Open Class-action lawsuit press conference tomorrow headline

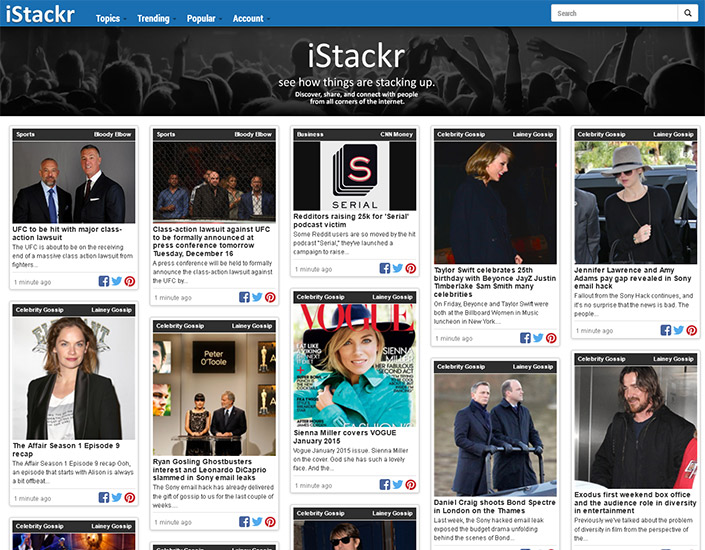coord(211,241)
